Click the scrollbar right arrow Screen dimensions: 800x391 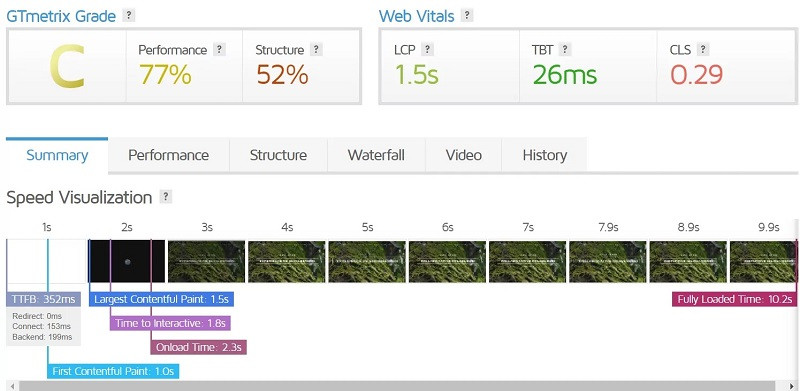click(x=792, y=386)
